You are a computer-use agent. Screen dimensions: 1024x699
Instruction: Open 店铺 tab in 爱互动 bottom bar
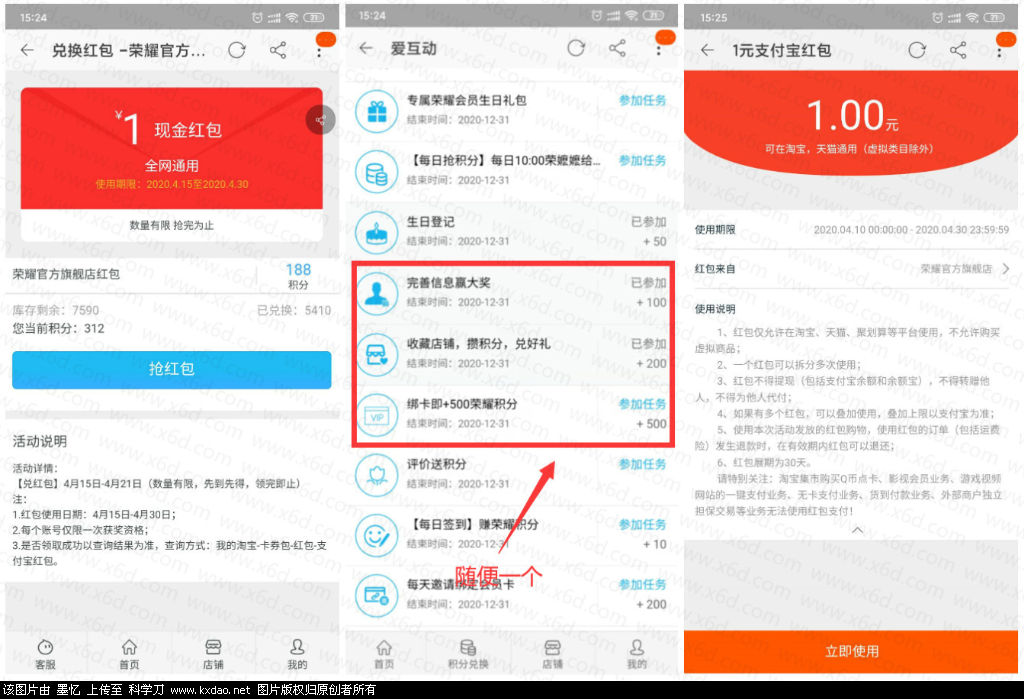tap(552, 654)
